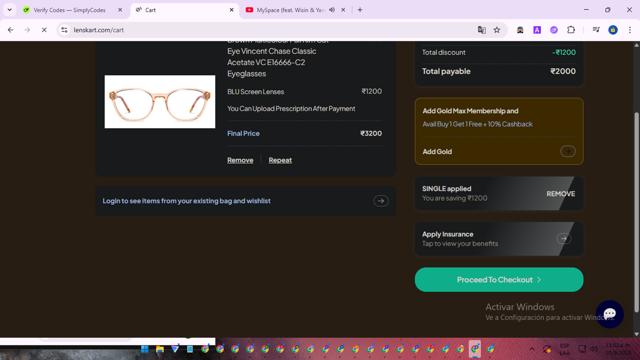
Task: Click the 'Total discount' value -₹1200
Action: (x=564, y=53)
